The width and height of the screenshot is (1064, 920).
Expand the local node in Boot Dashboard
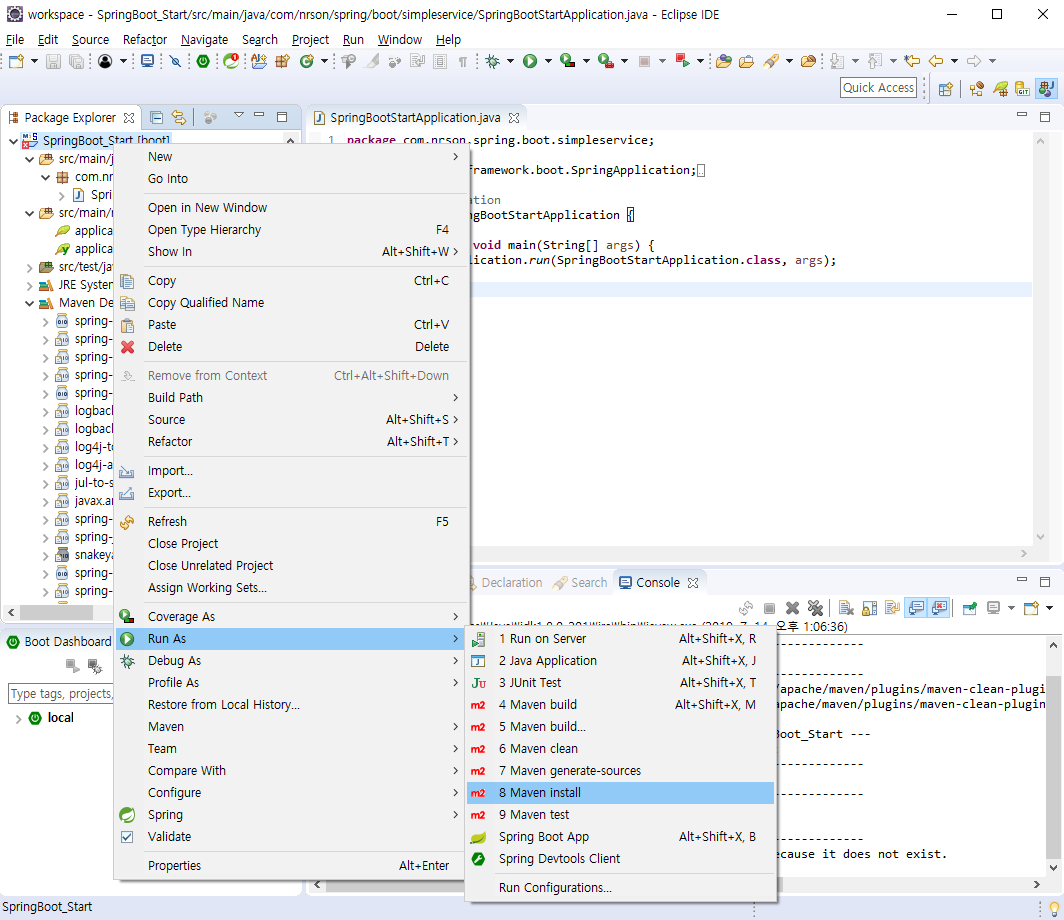(x=18, y=718)
